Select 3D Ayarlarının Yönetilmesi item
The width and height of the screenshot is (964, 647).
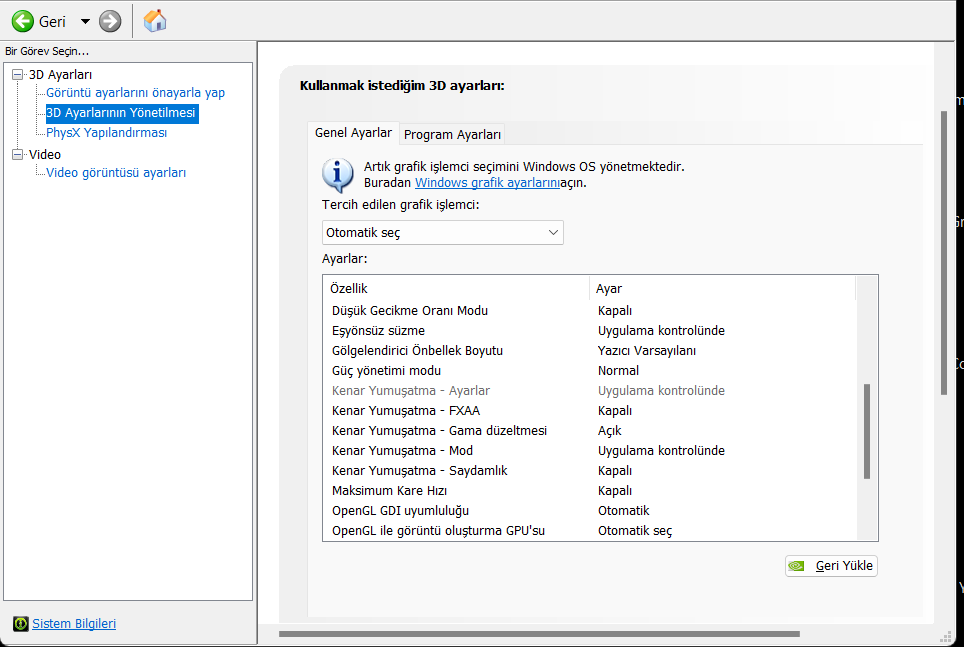121,113
